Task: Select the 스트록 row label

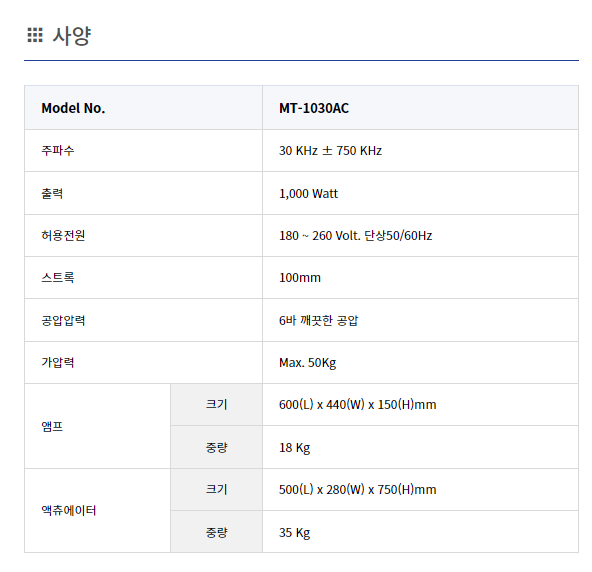Action: click(x=58, y=278)
